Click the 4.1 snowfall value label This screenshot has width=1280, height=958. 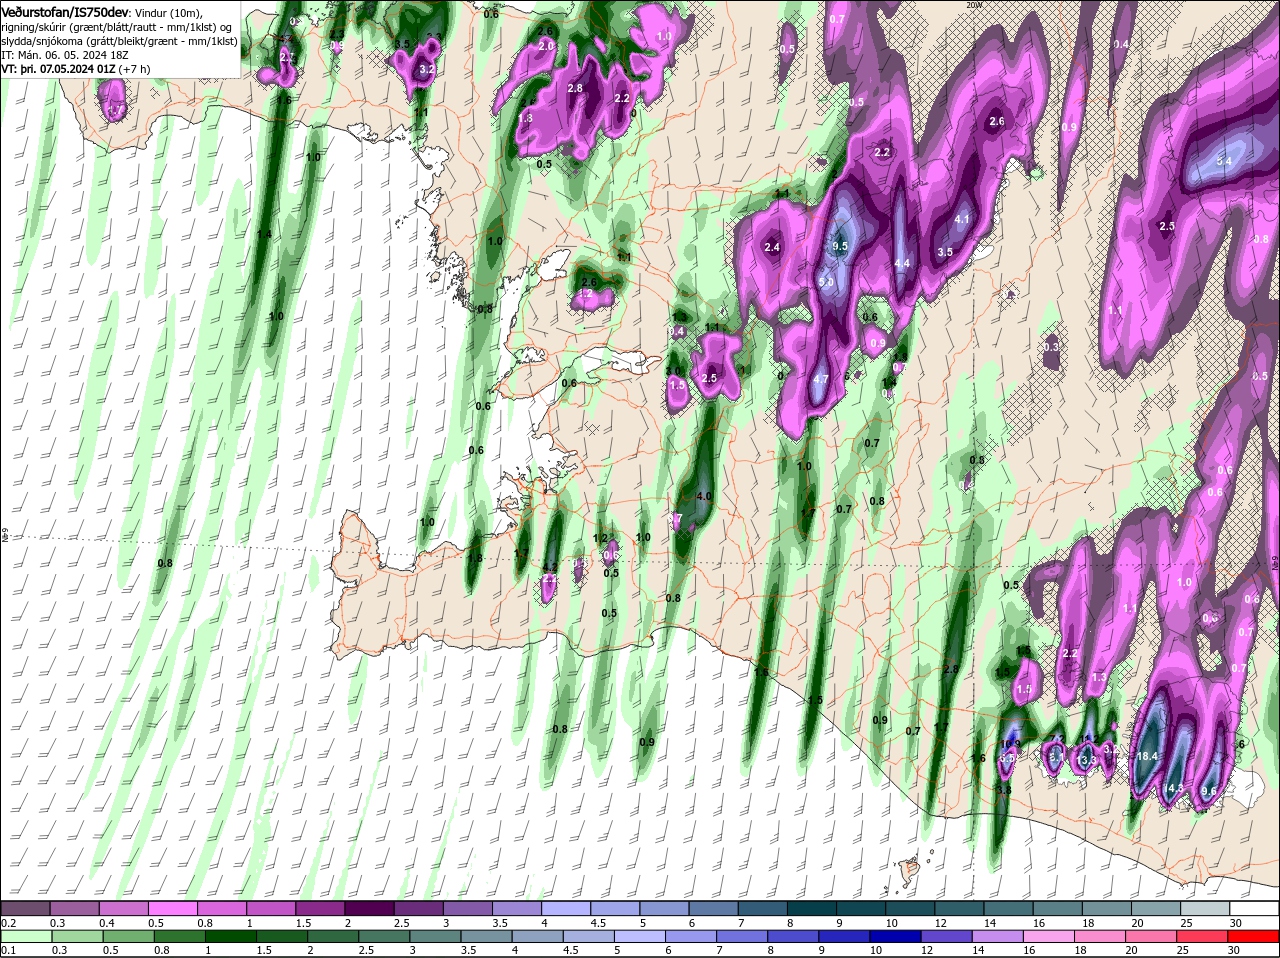click(x=963, y=219)
